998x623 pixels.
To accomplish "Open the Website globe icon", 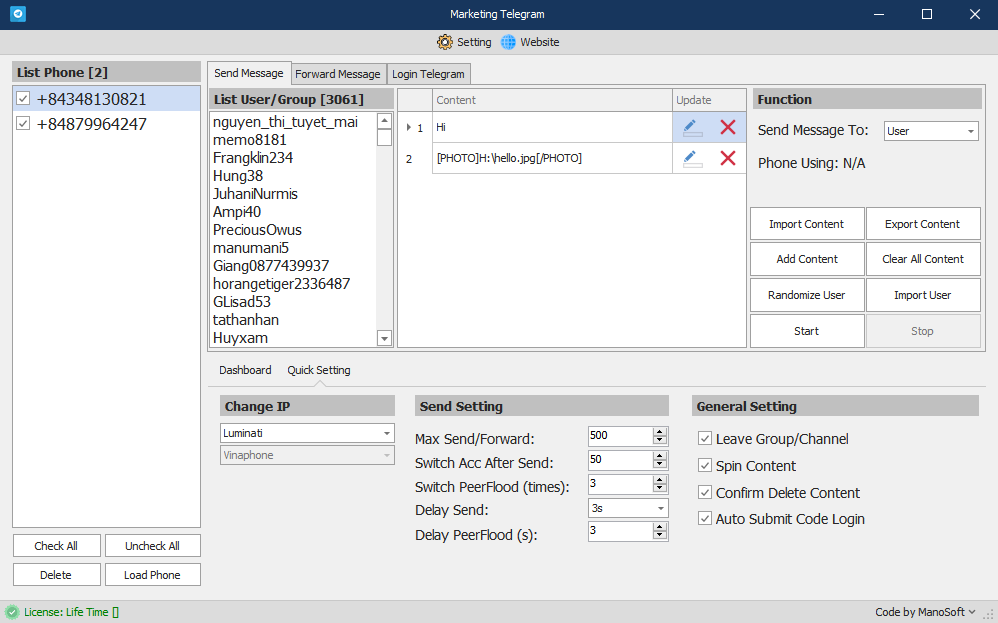I will tap(509, 42).
